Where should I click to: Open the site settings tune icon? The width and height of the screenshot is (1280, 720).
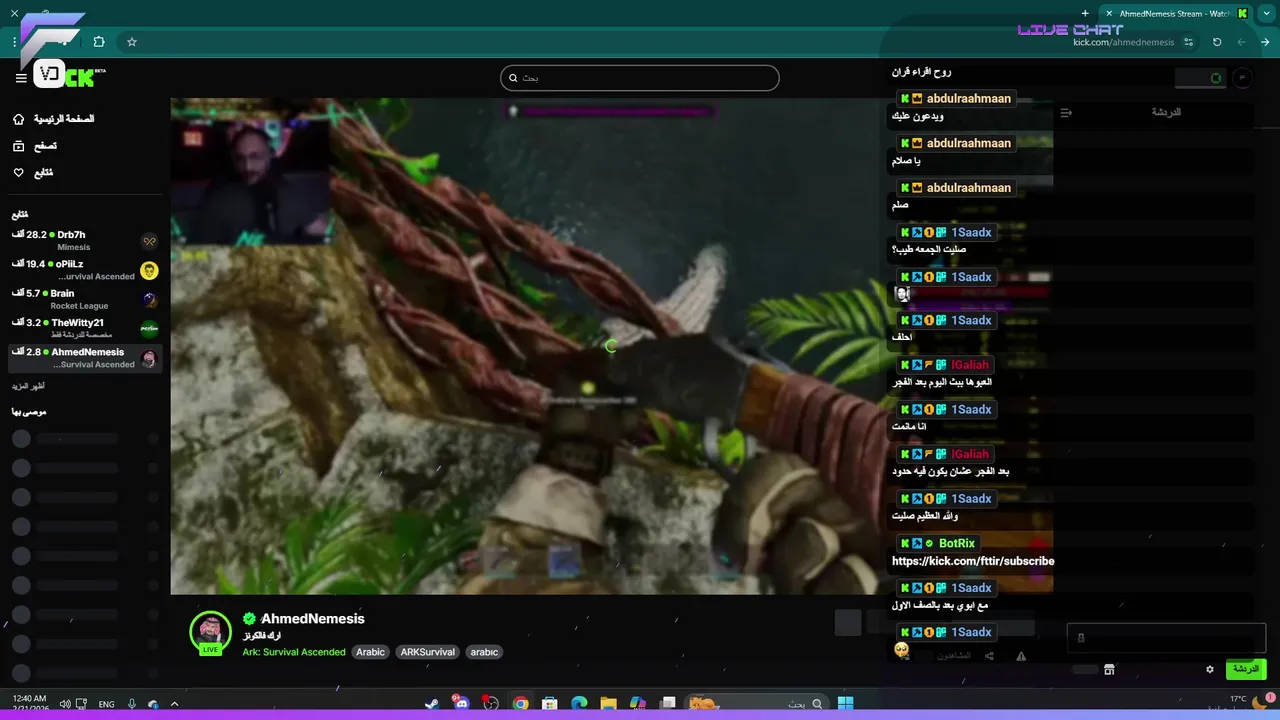point(1188,42)
